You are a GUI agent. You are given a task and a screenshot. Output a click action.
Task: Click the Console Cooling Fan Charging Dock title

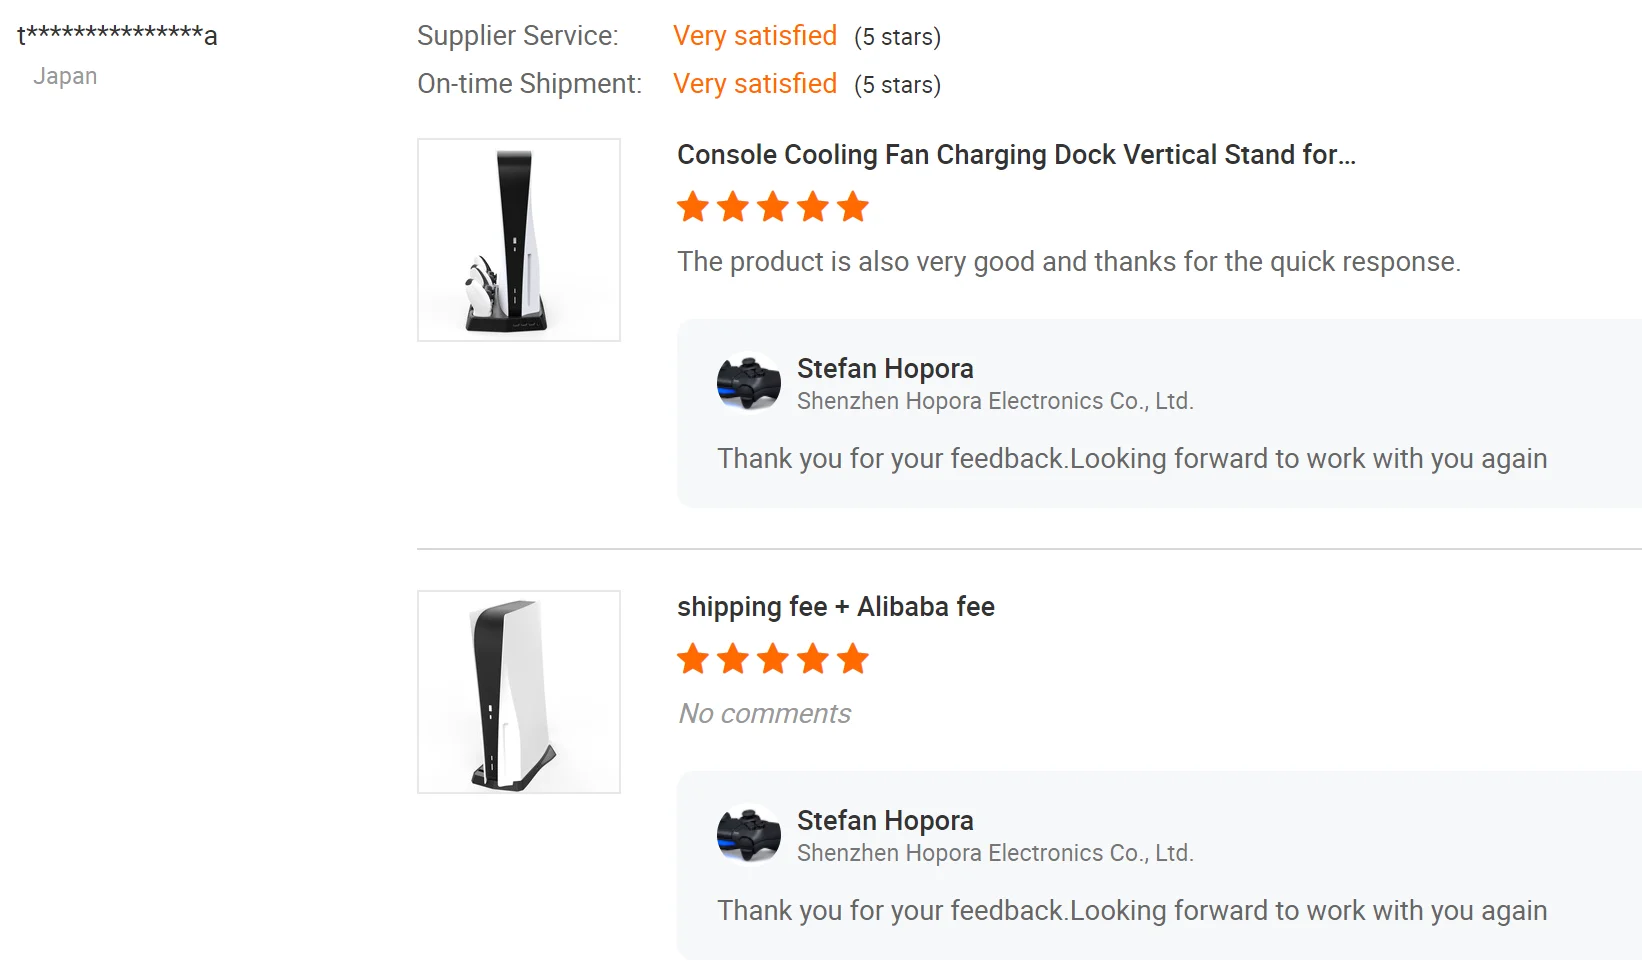tap(1016, 155)
